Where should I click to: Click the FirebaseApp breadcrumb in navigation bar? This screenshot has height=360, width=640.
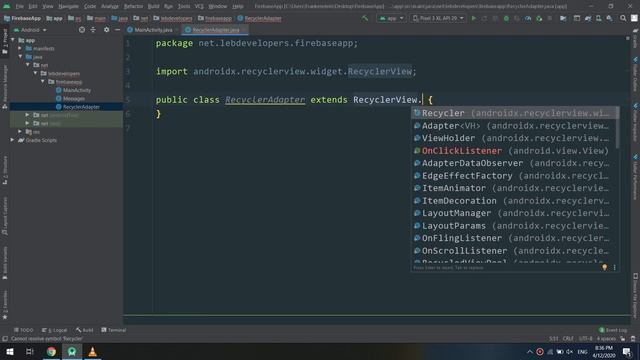click(x=22, y=18)
